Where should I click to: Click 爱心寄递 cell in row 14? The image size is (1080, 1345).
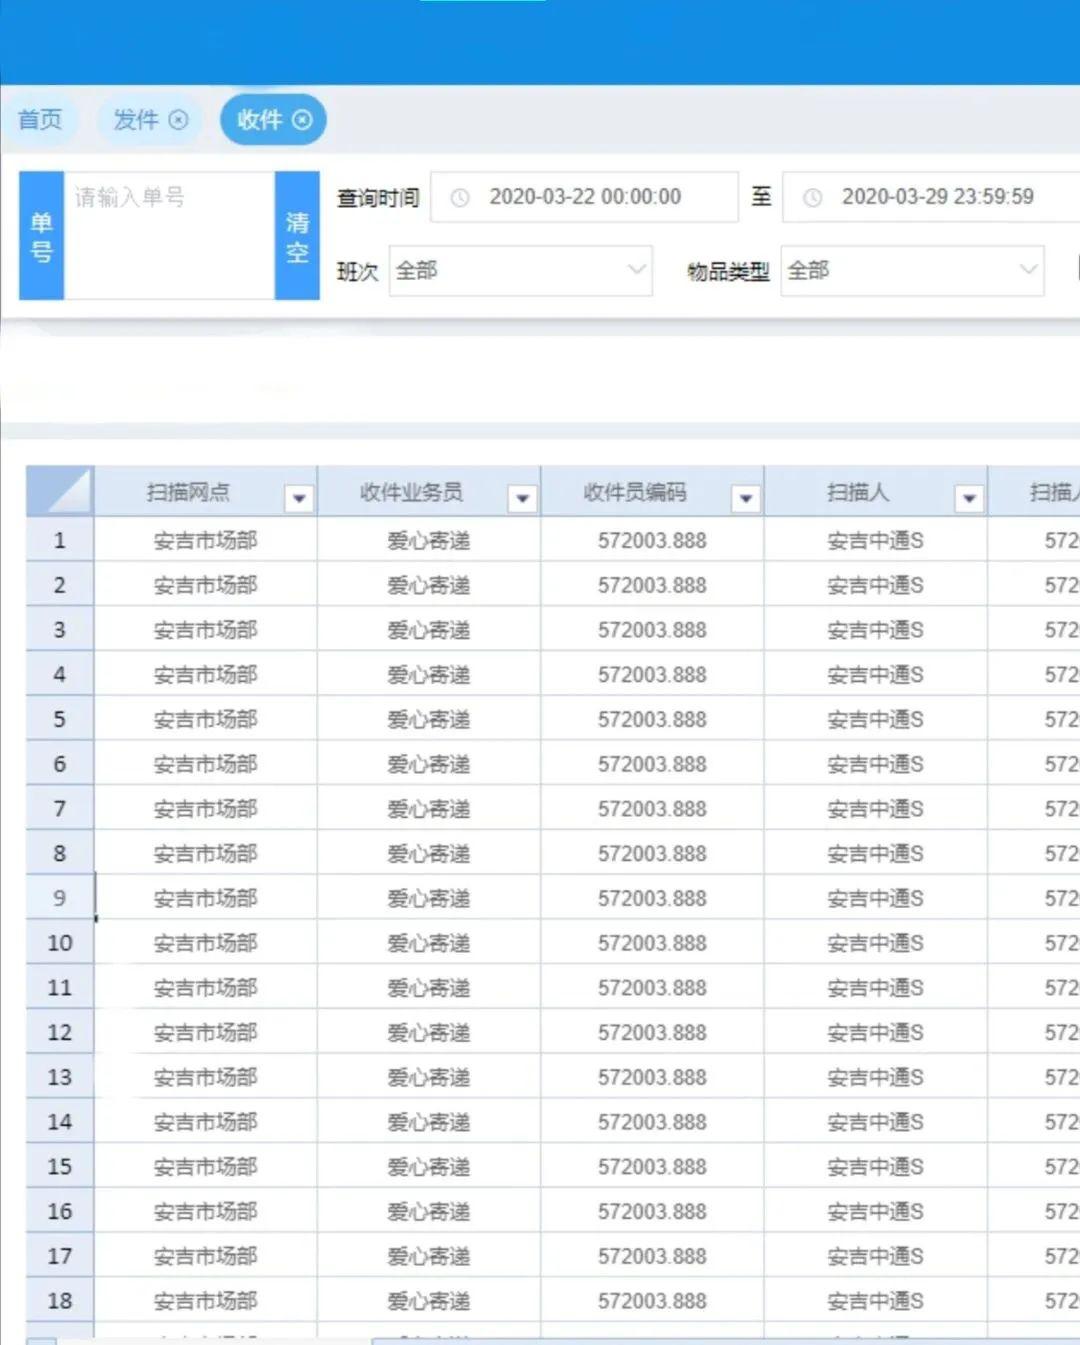[429, 1121]
